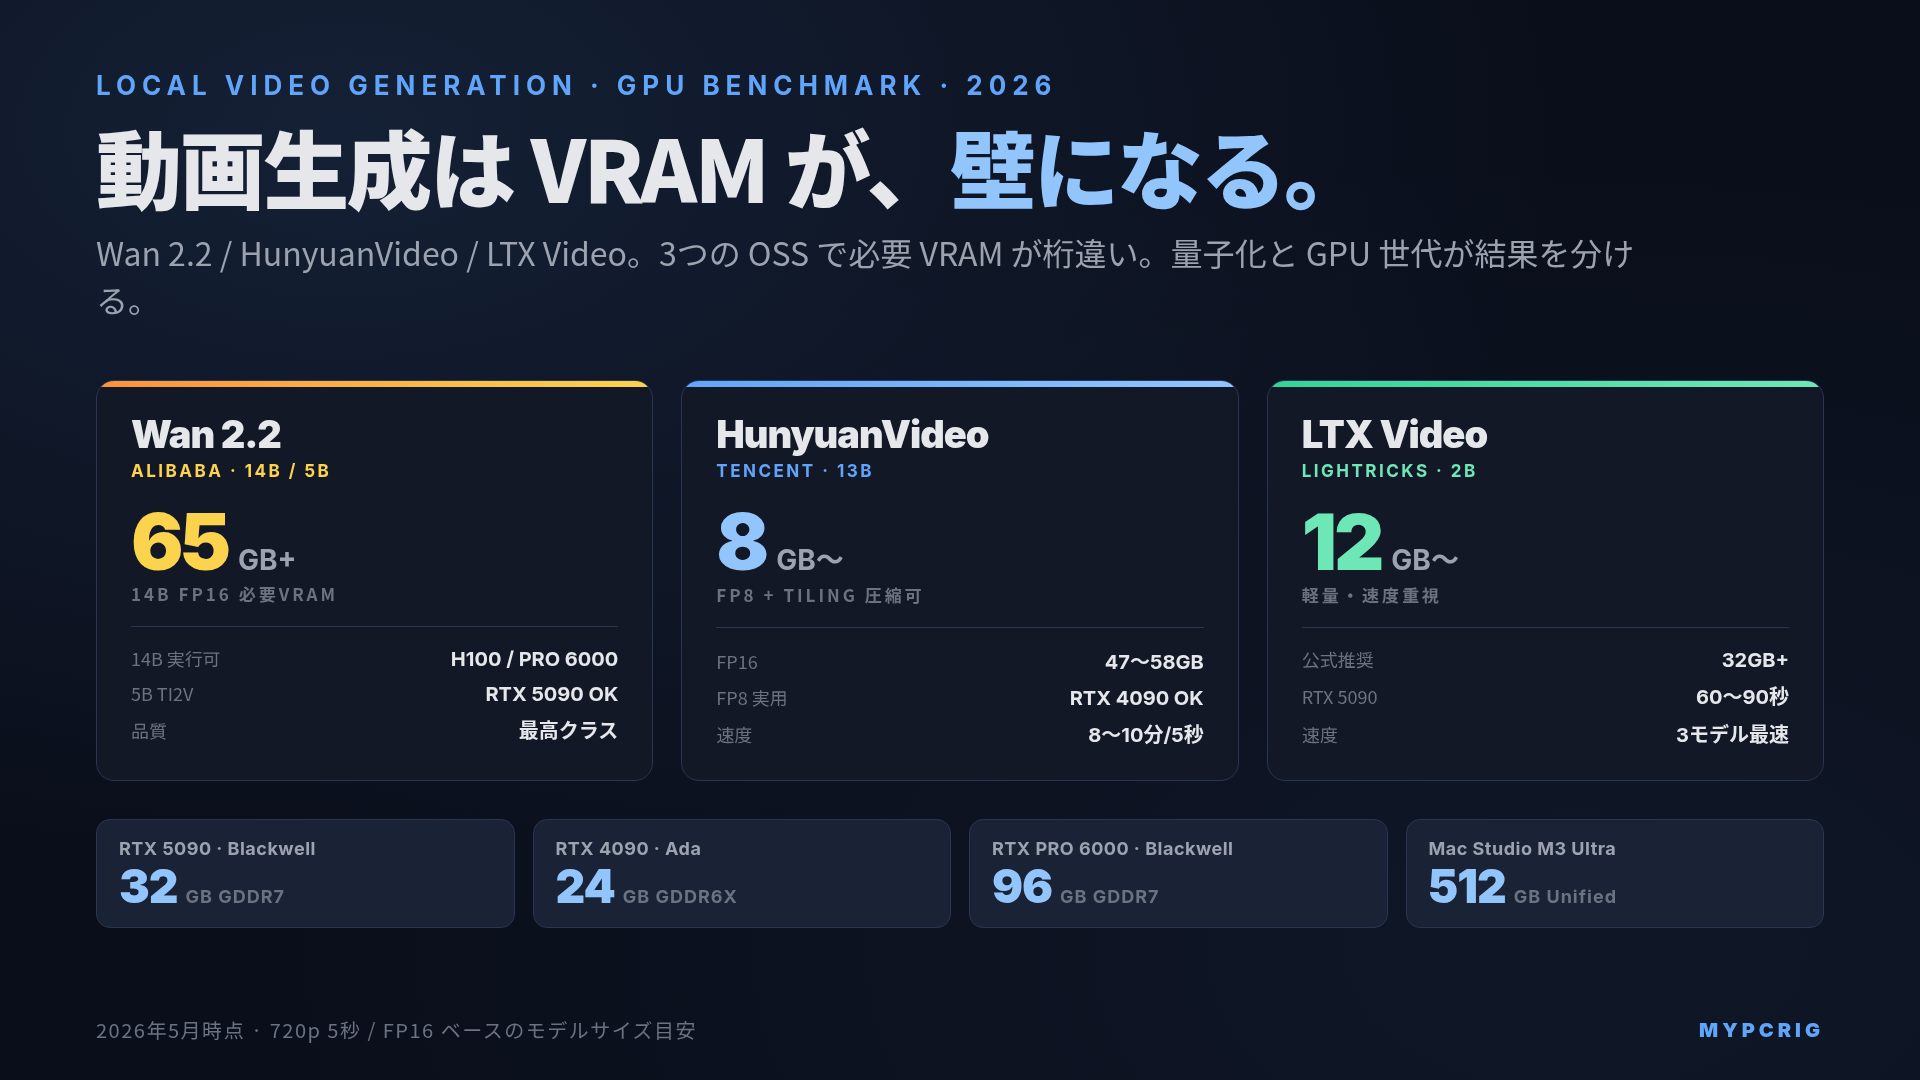Click the '24 GB GDDR6X' figure
1920x1080 pixels.
point(646,887)
